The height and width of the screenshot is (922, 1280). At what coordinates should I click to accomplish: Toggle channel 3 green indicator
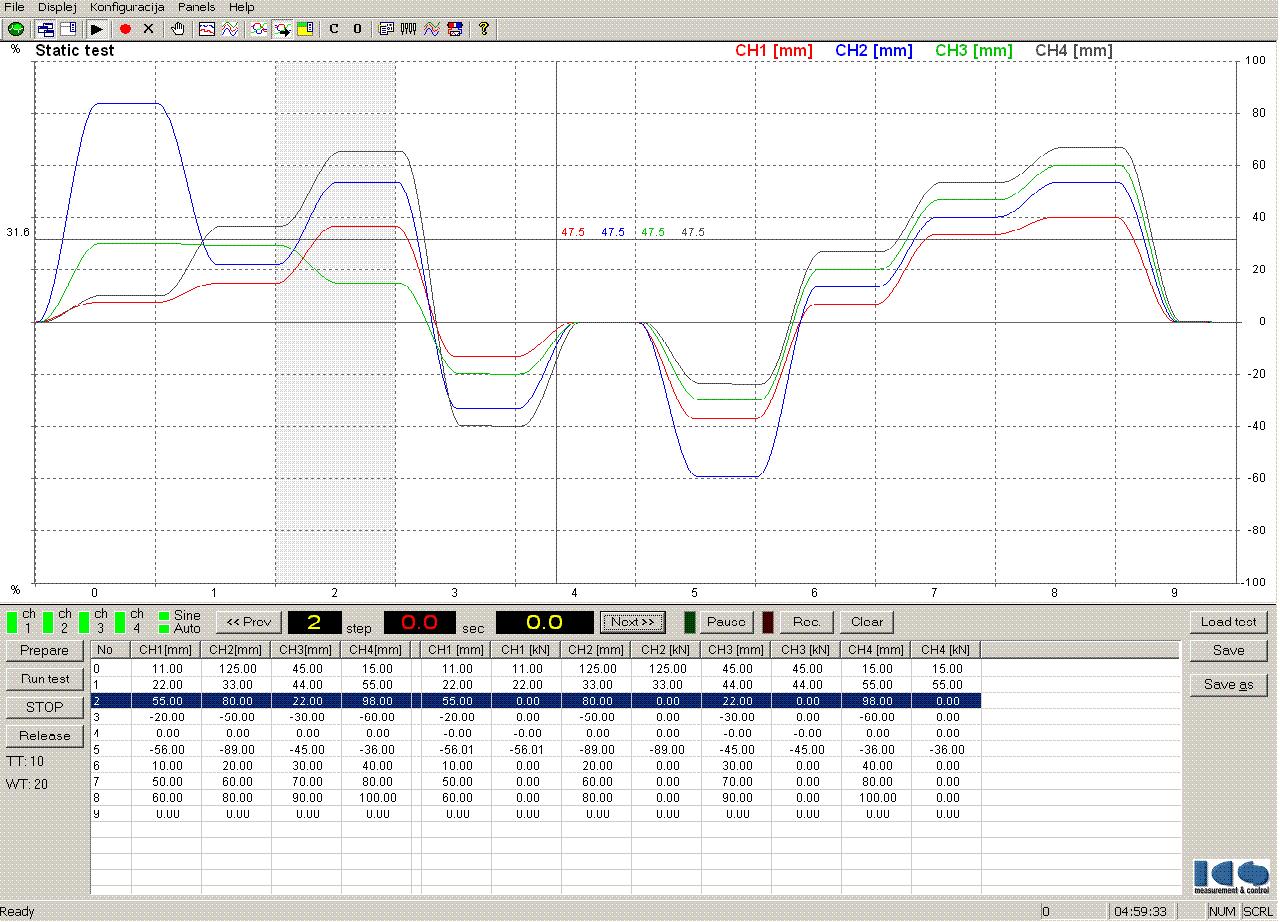(x=85, y=622)
